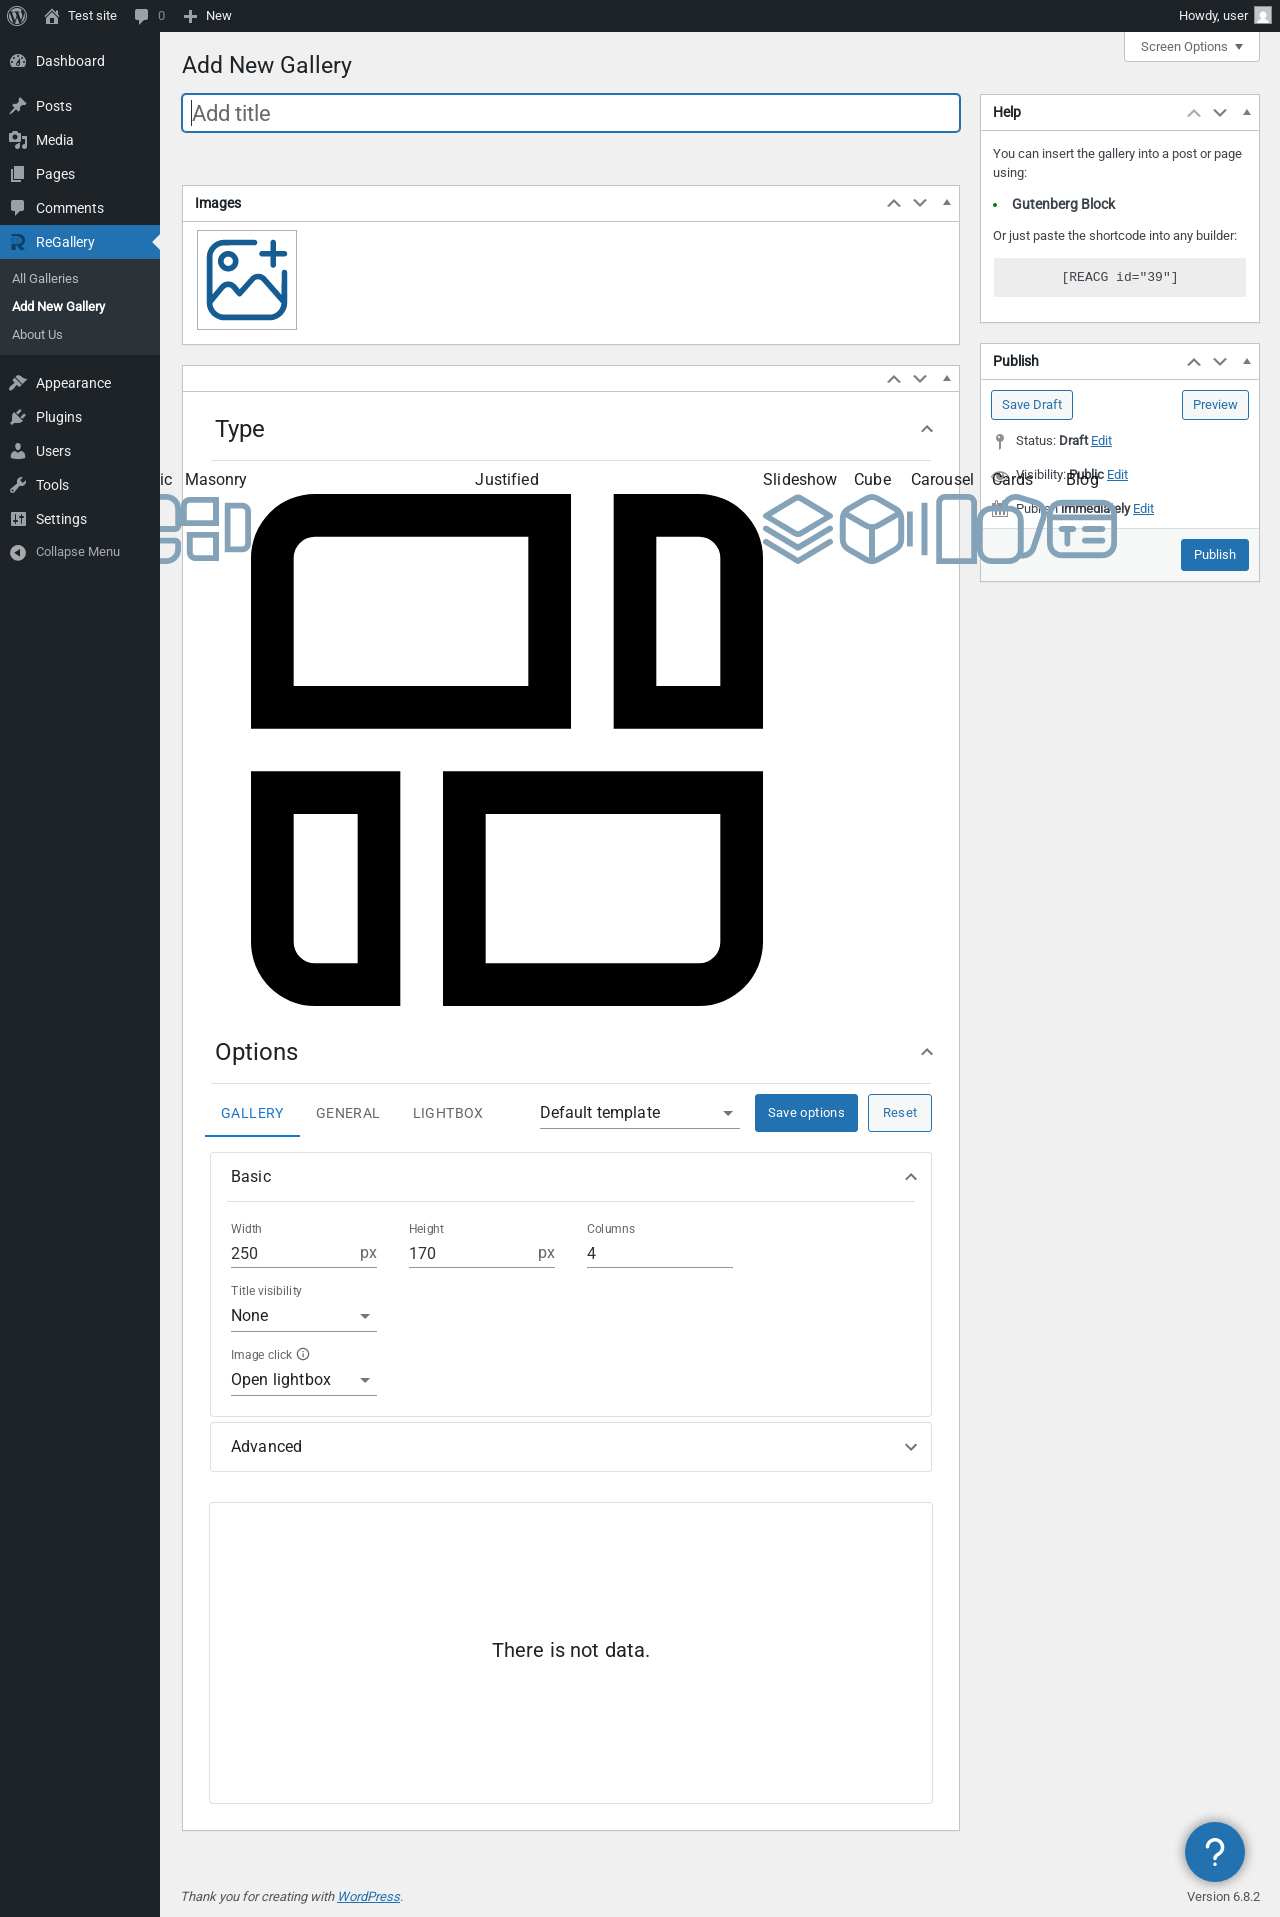Open the Default template dropdown
Screen dimensions: 1280x1917
tap(640, 1113)
